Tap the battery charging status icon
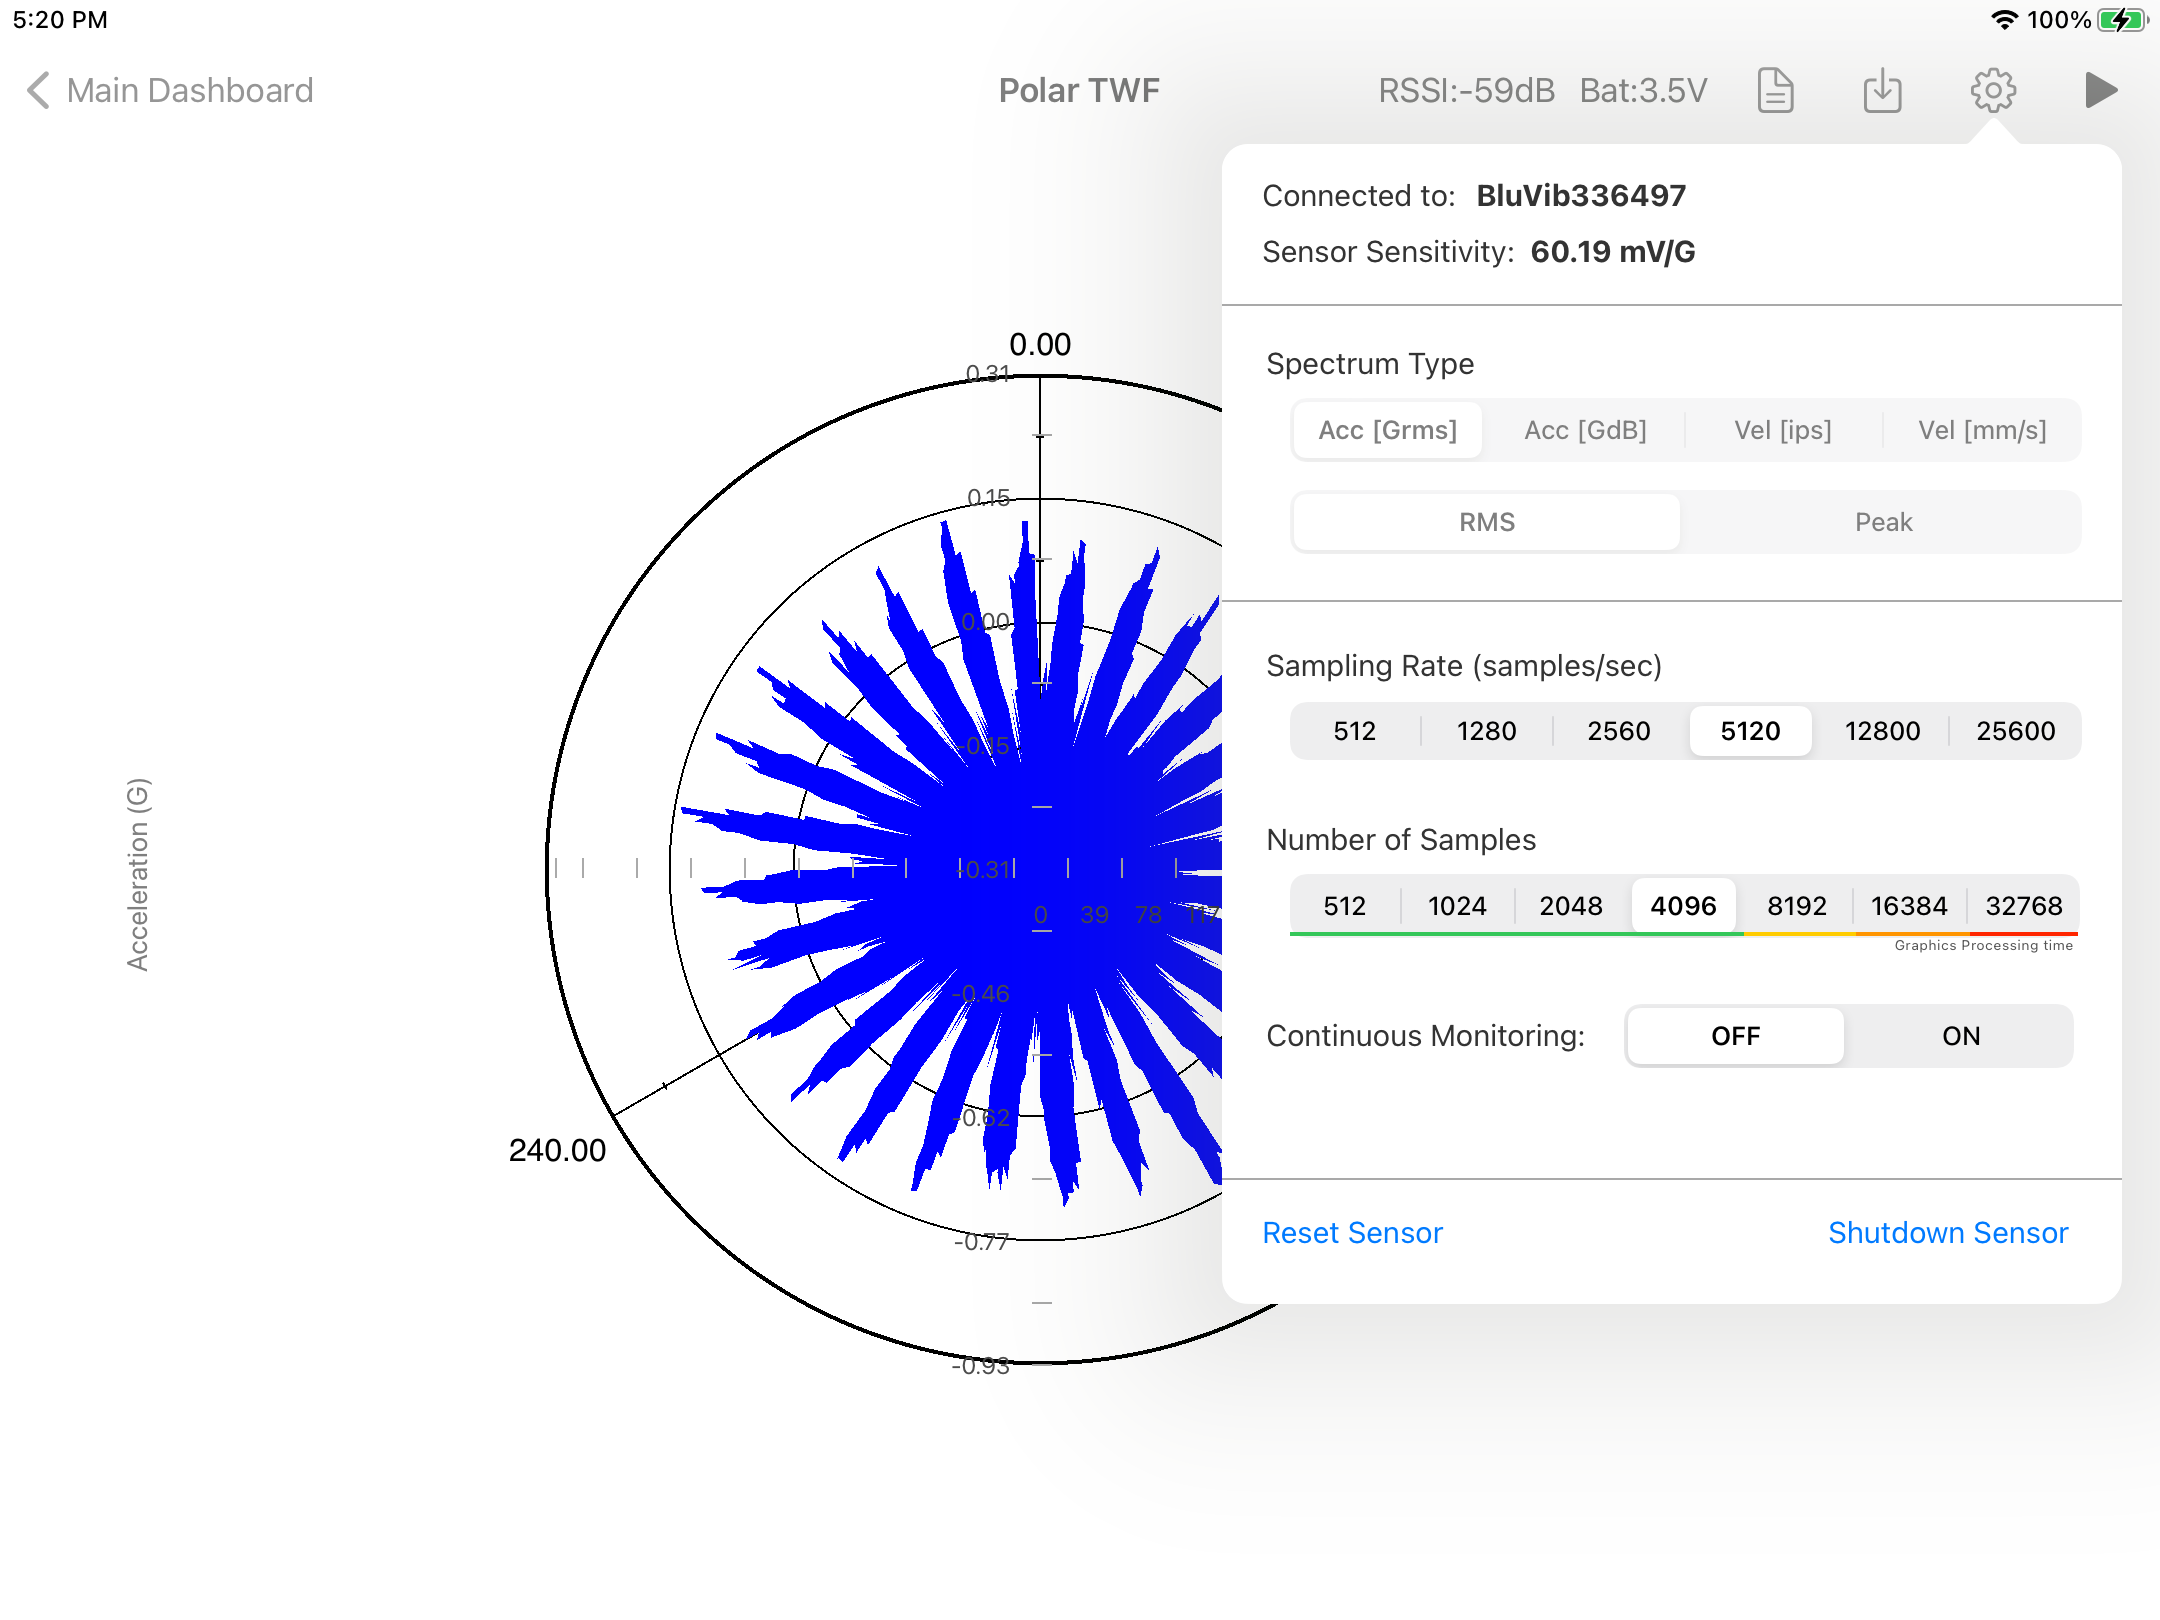The width and height of the screenshot is (2160, 1620). pos(2122,20)
